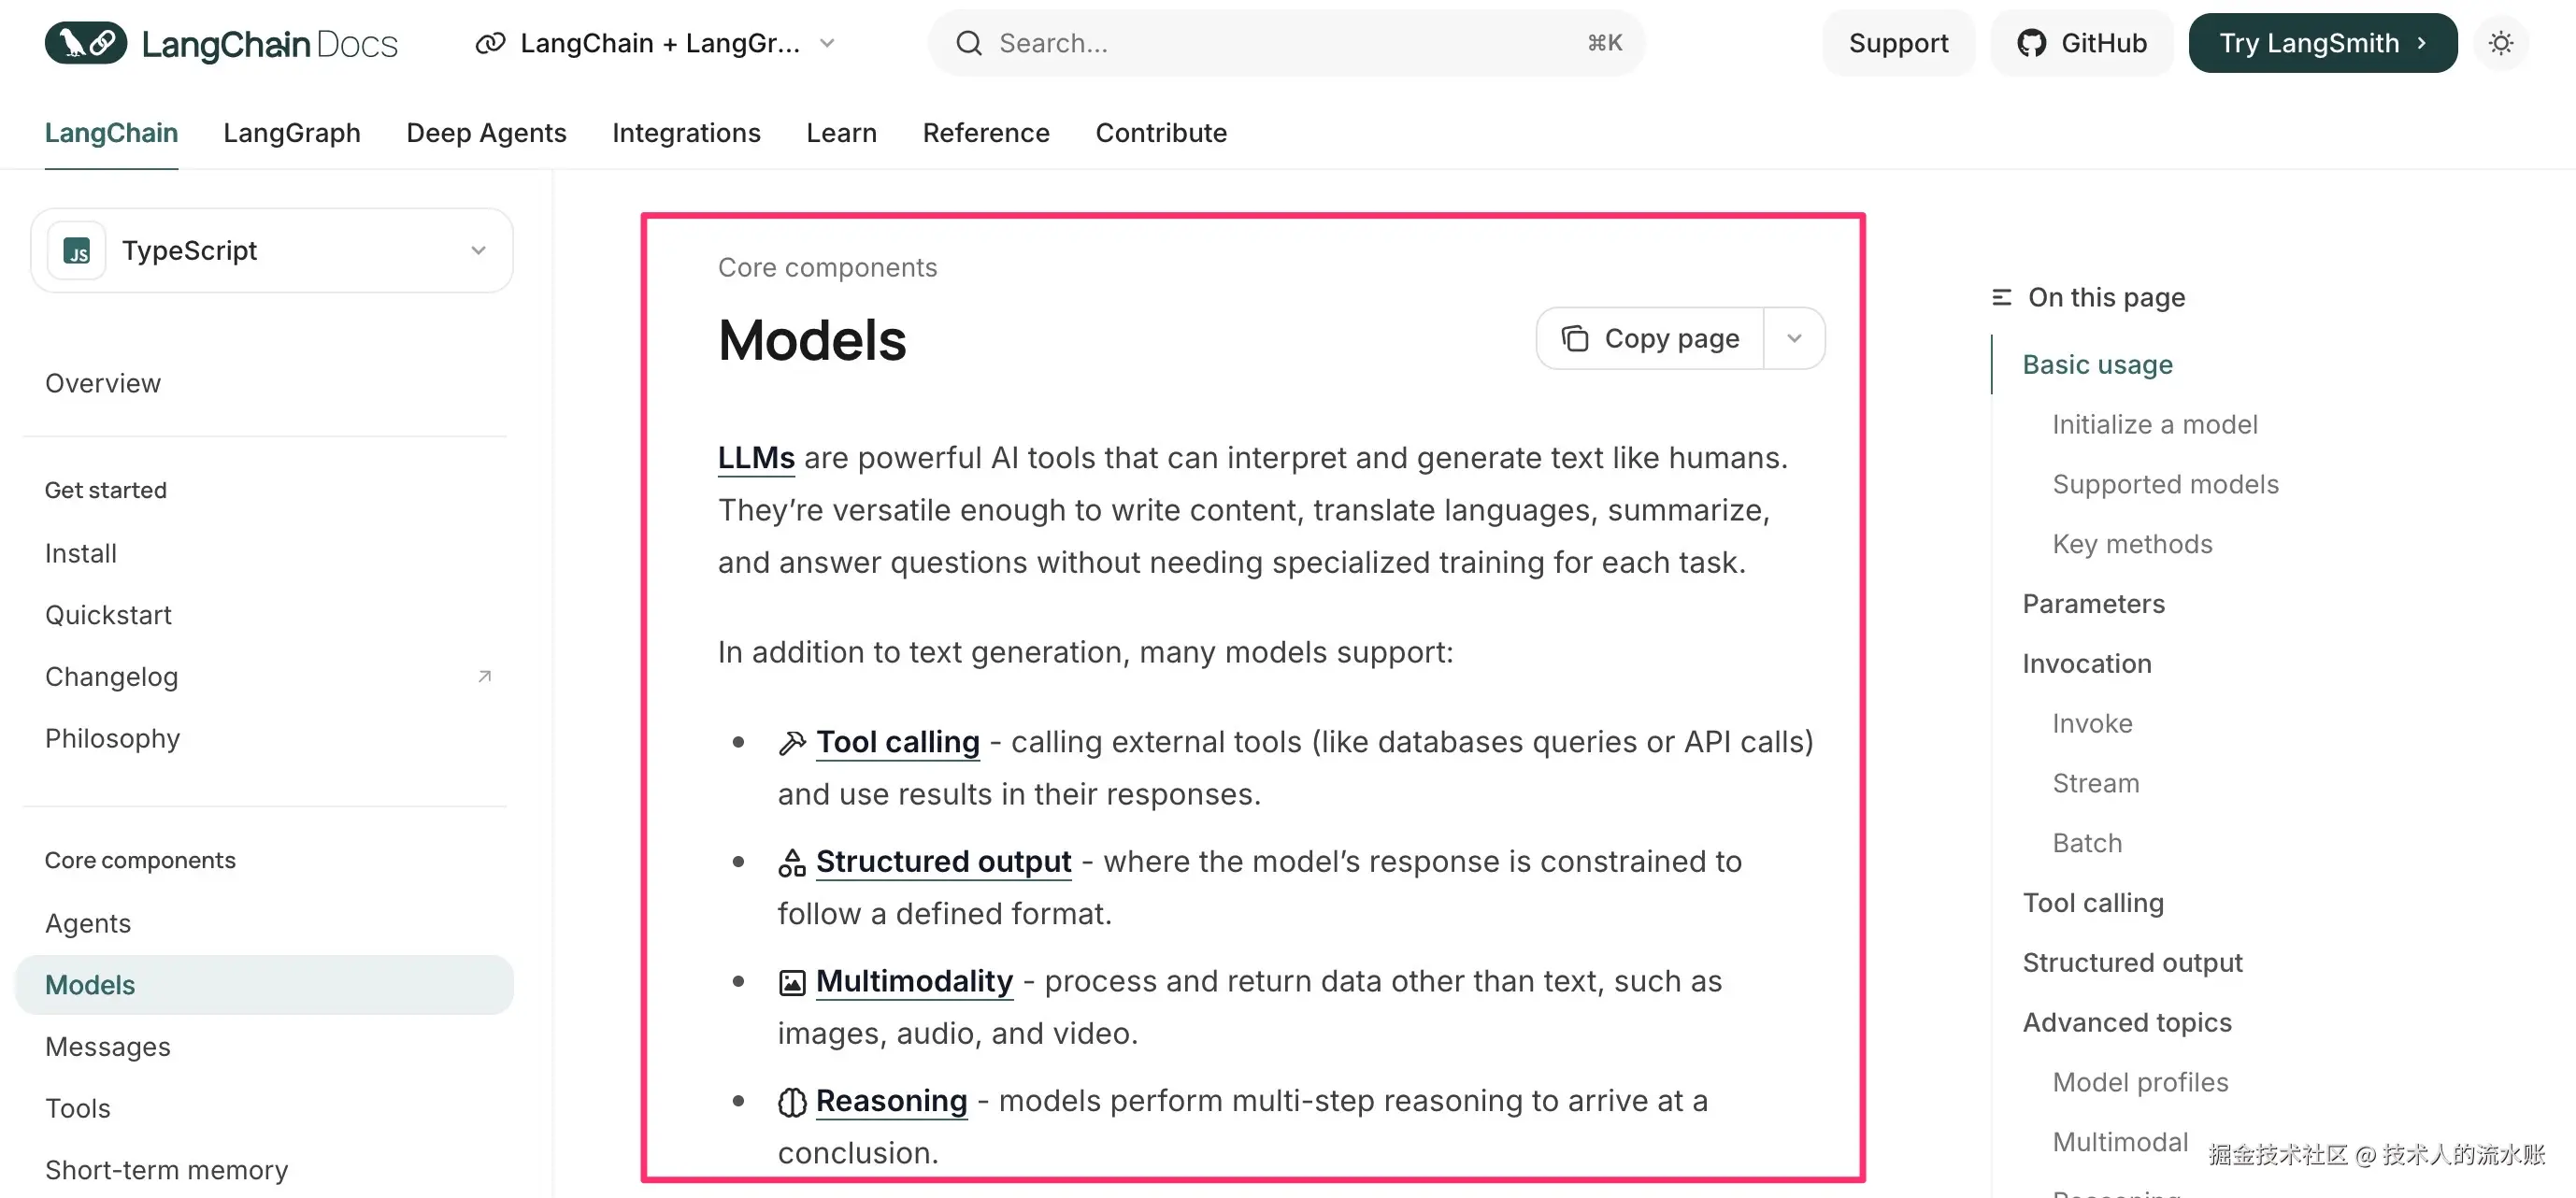Click the On this page list icon
The image size is (2576, 1198).
coord(2001,297)
